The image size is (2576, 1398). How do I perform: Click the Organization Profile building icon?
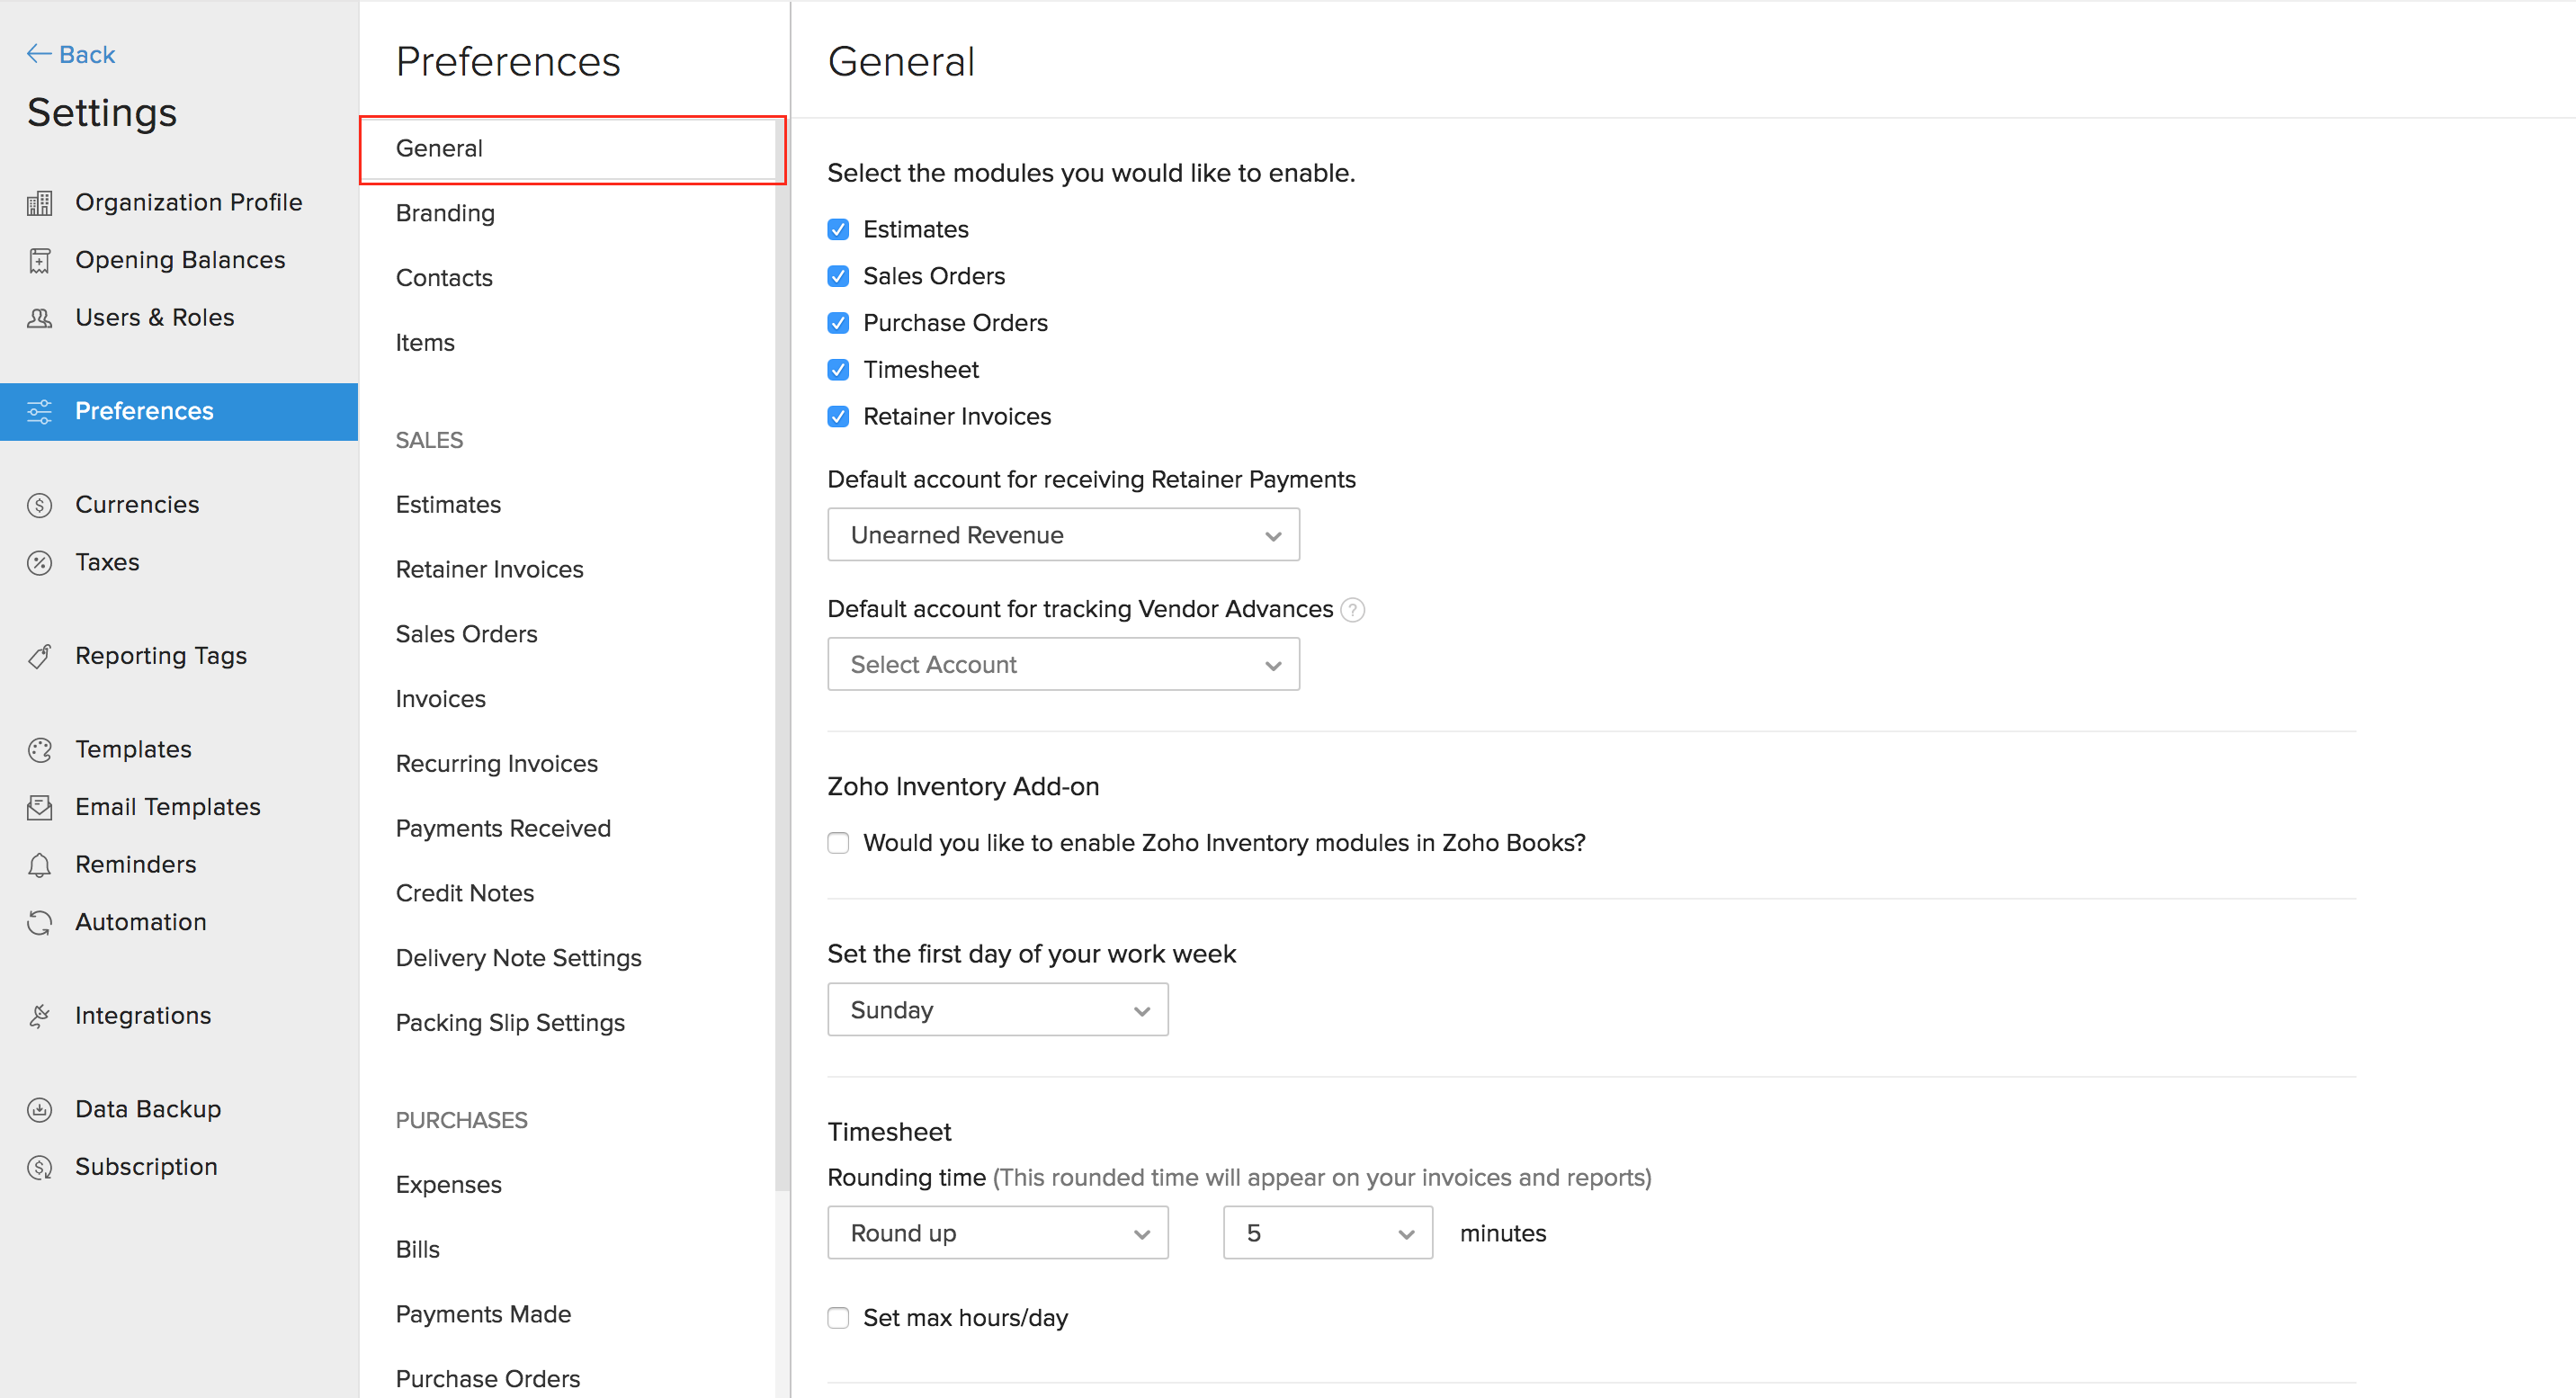coord(40,203)
